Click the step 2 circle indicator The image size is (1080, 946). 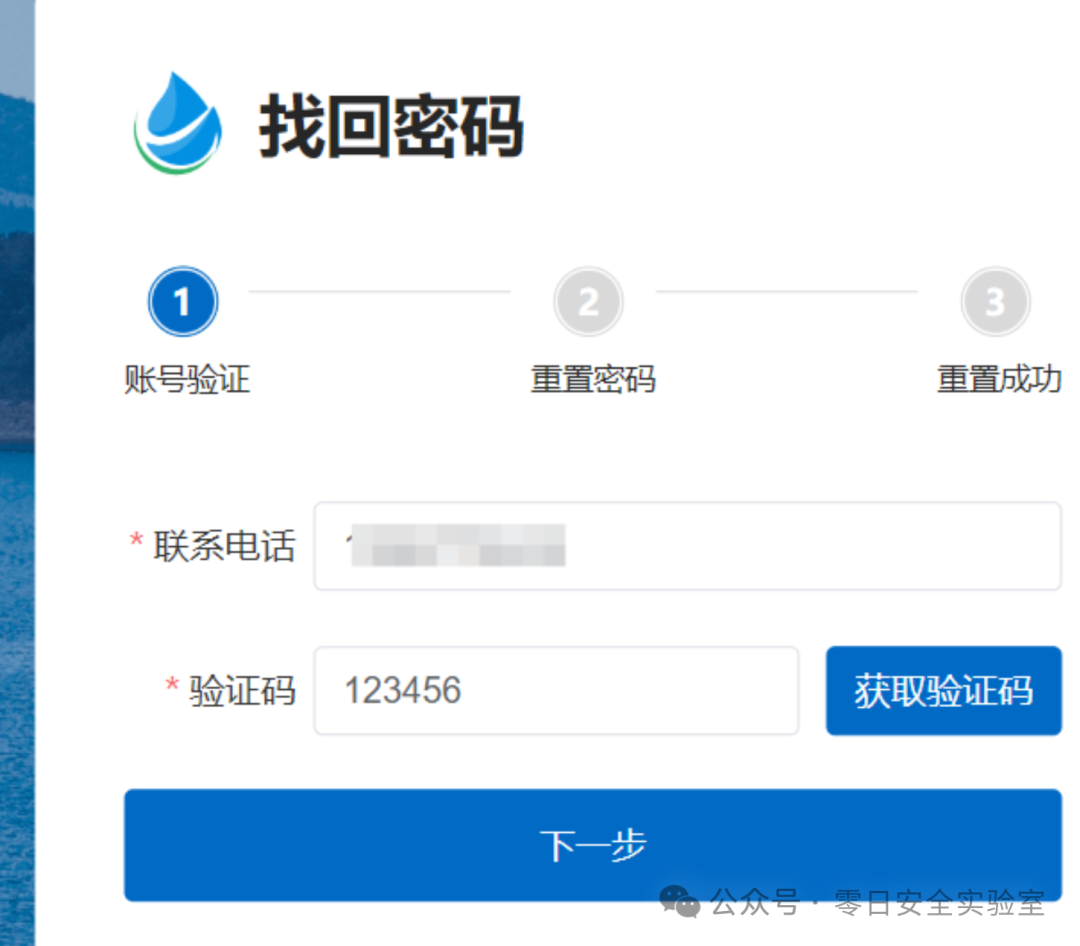click(588, 301)
